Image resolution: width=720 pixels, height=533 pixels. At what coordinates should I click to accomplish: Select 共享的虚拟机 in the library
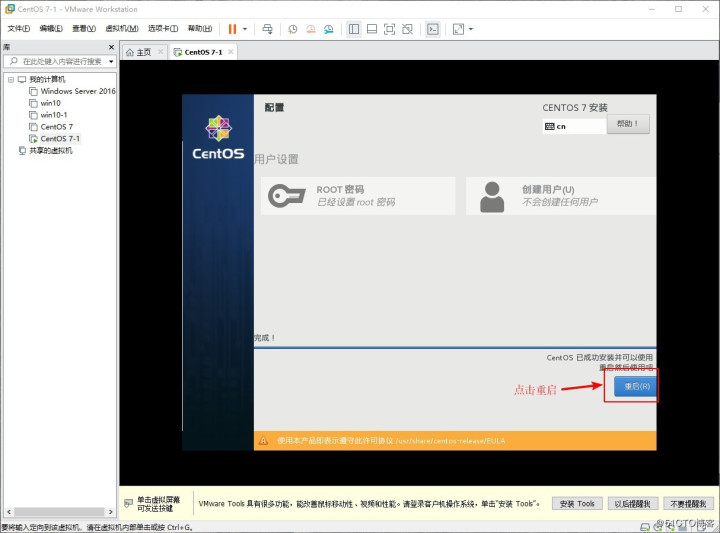pos(45,151)
